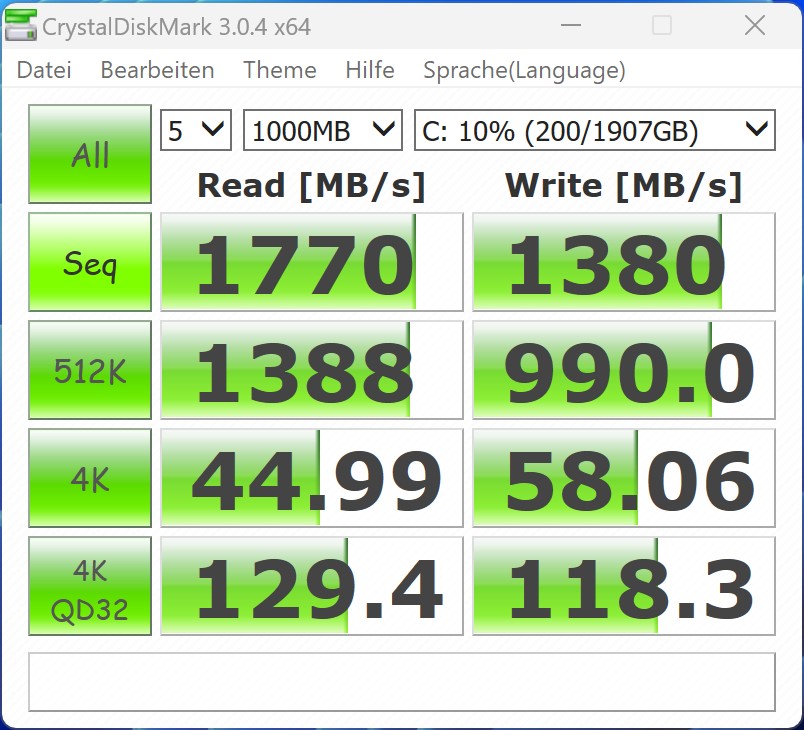Open the Datei menu

(44, 70)
